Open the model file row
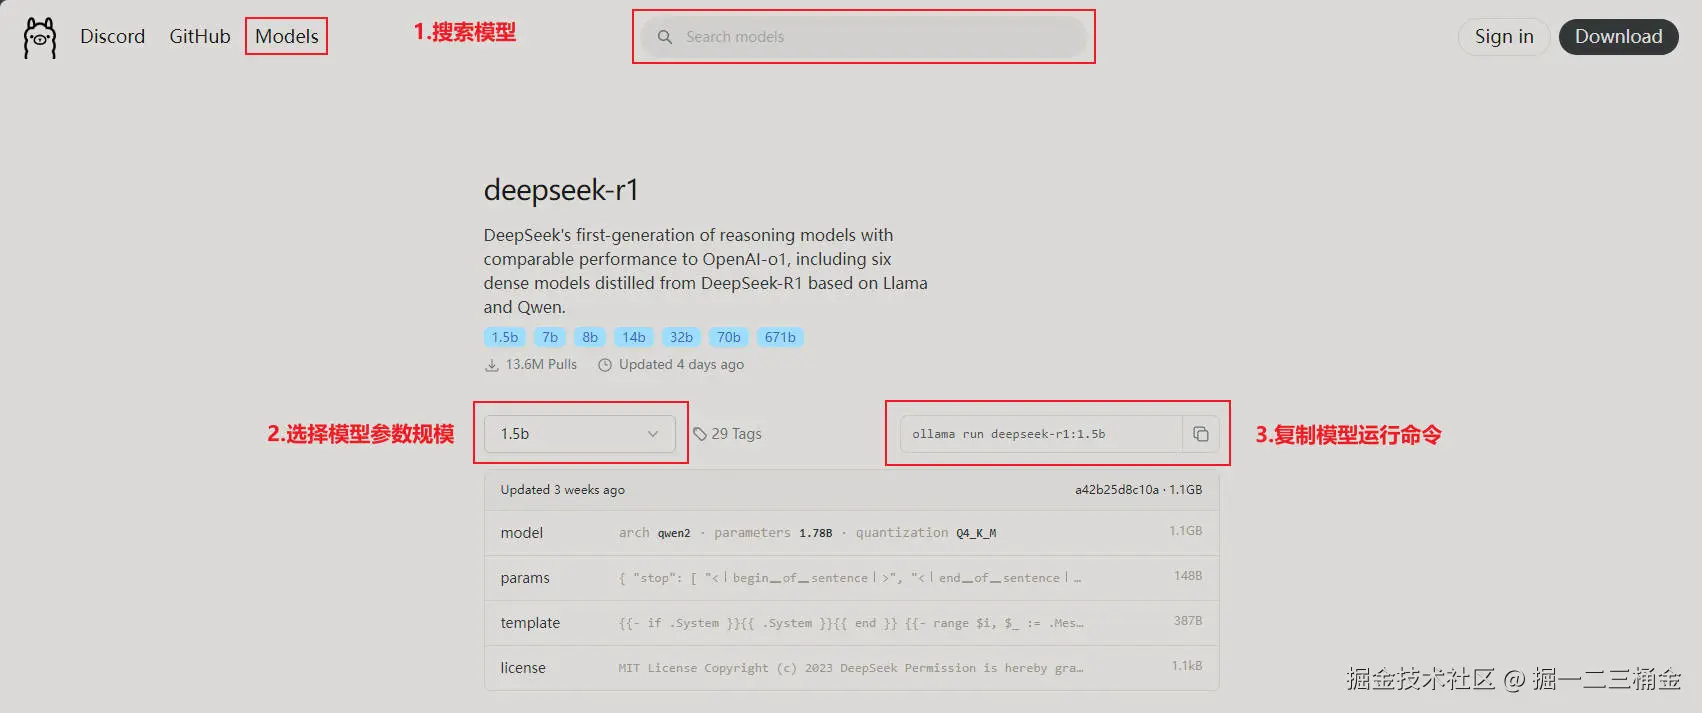Image resolution: width=1702 pixels, height=713 pixels. tap(852, 533)
